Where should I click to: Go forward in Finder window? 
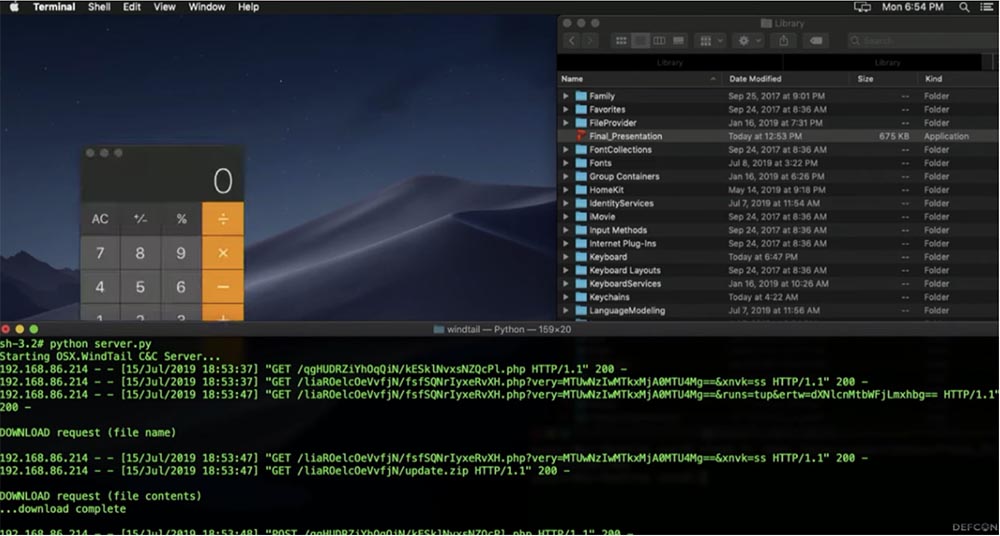pos(591,41)
